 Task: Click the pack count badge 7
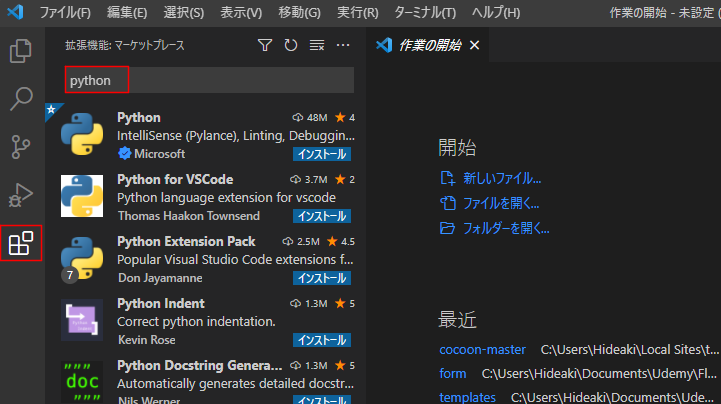69,275
